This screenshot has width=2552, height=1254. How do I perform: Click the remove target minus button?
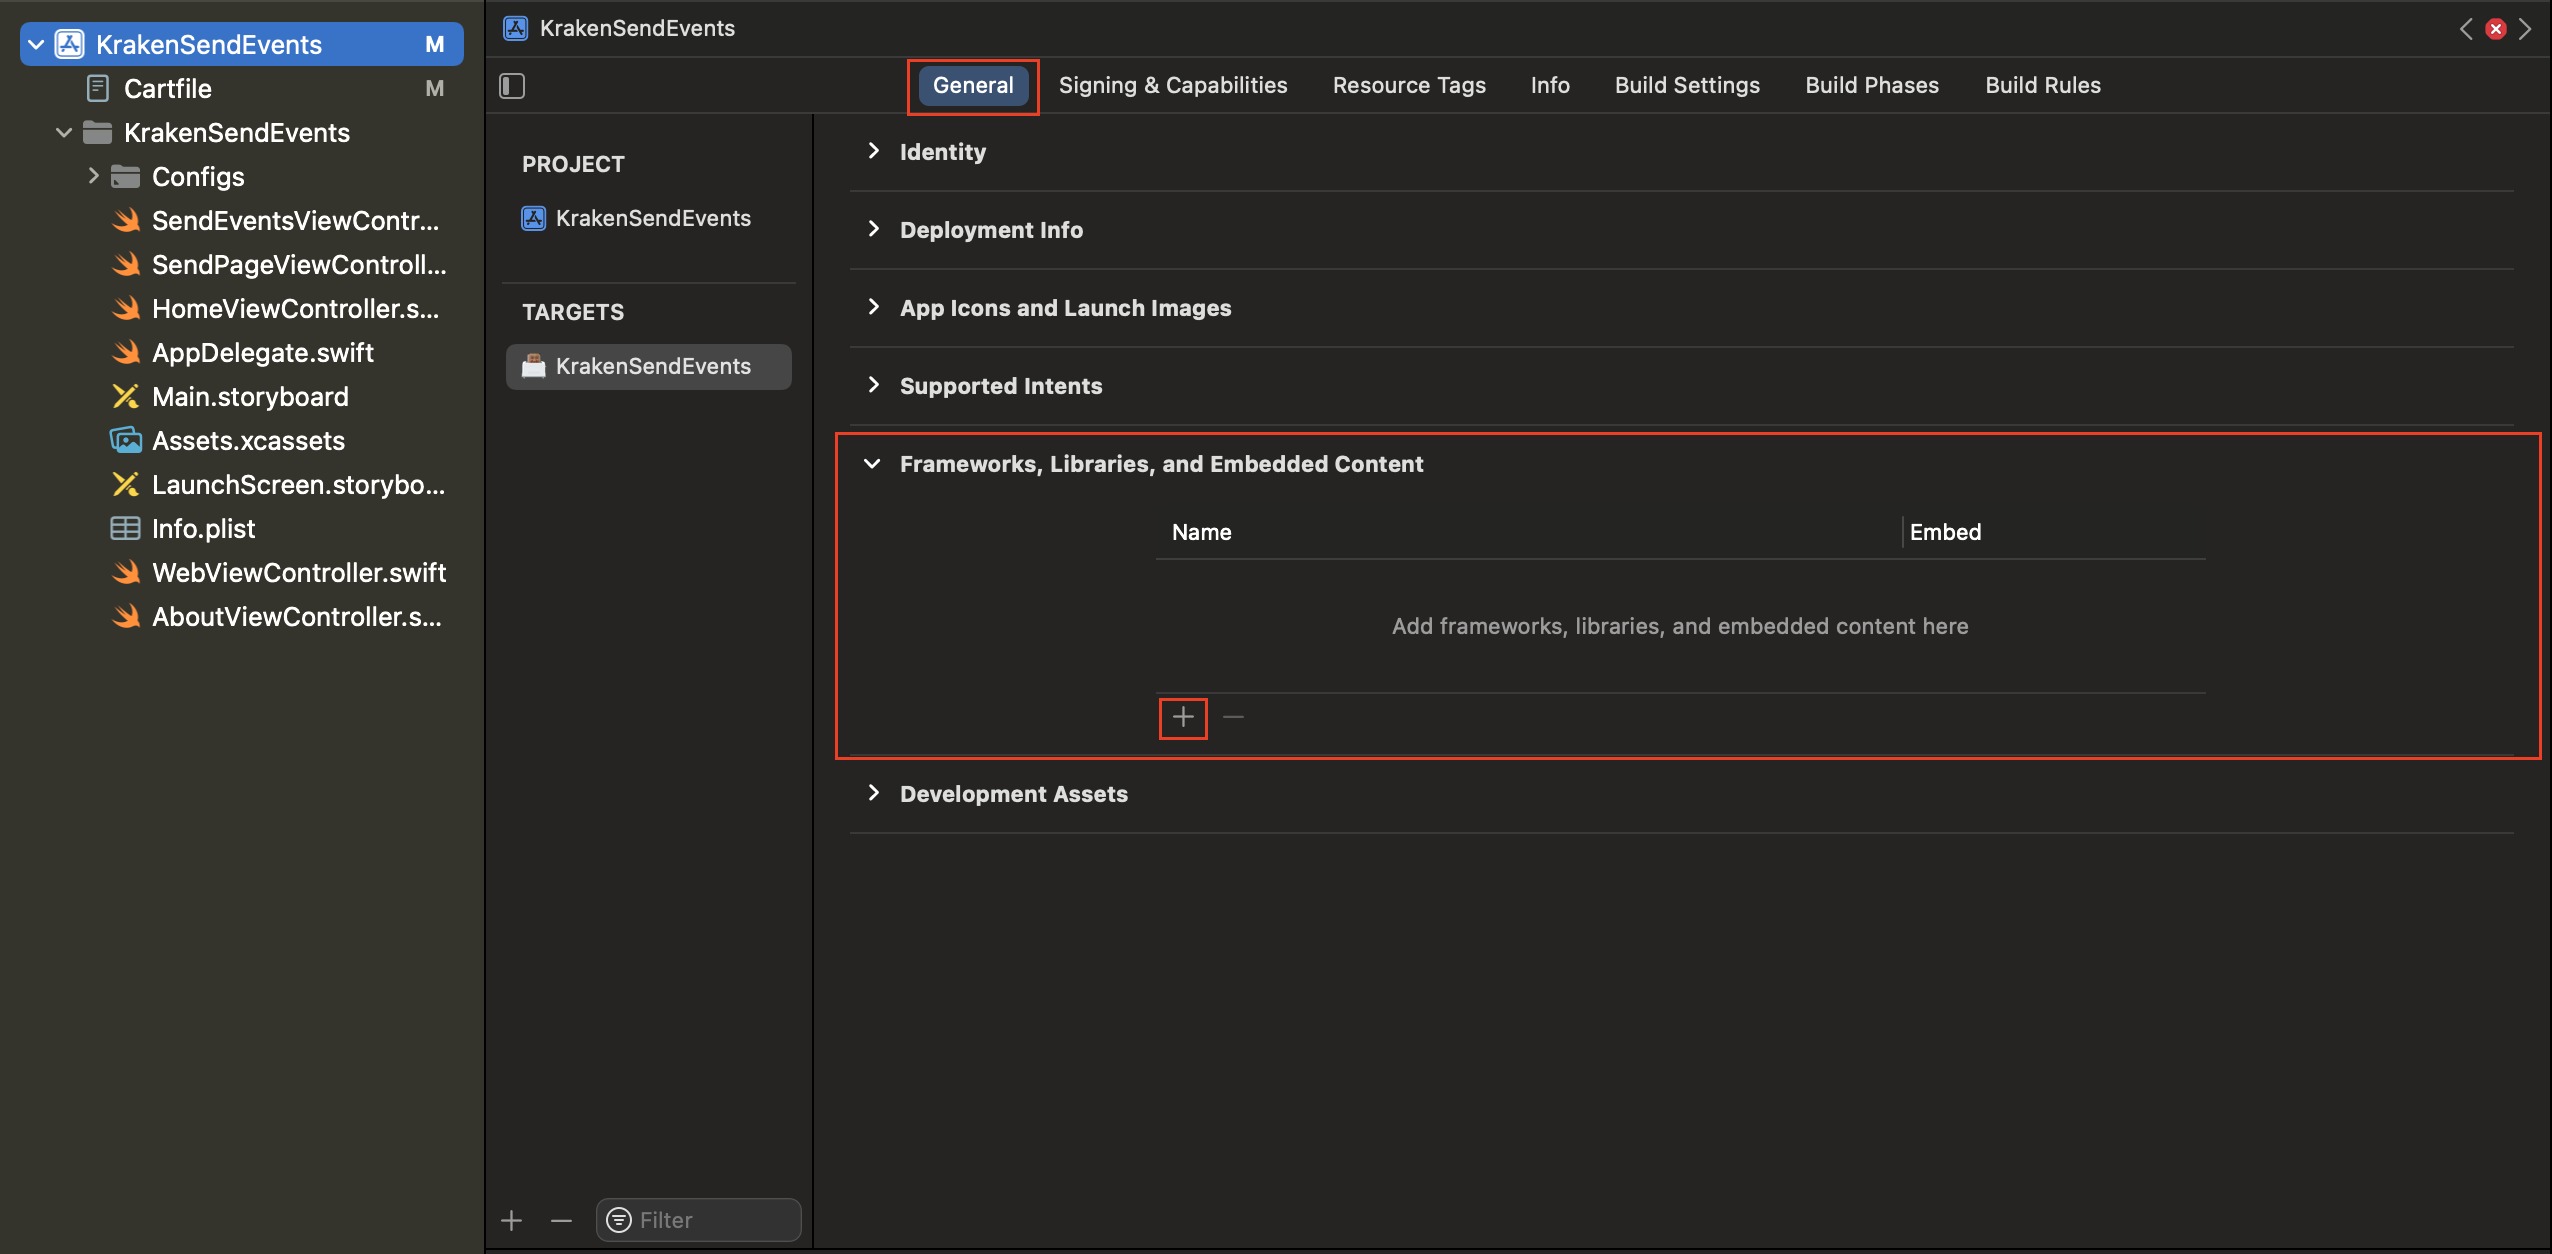561,1220
